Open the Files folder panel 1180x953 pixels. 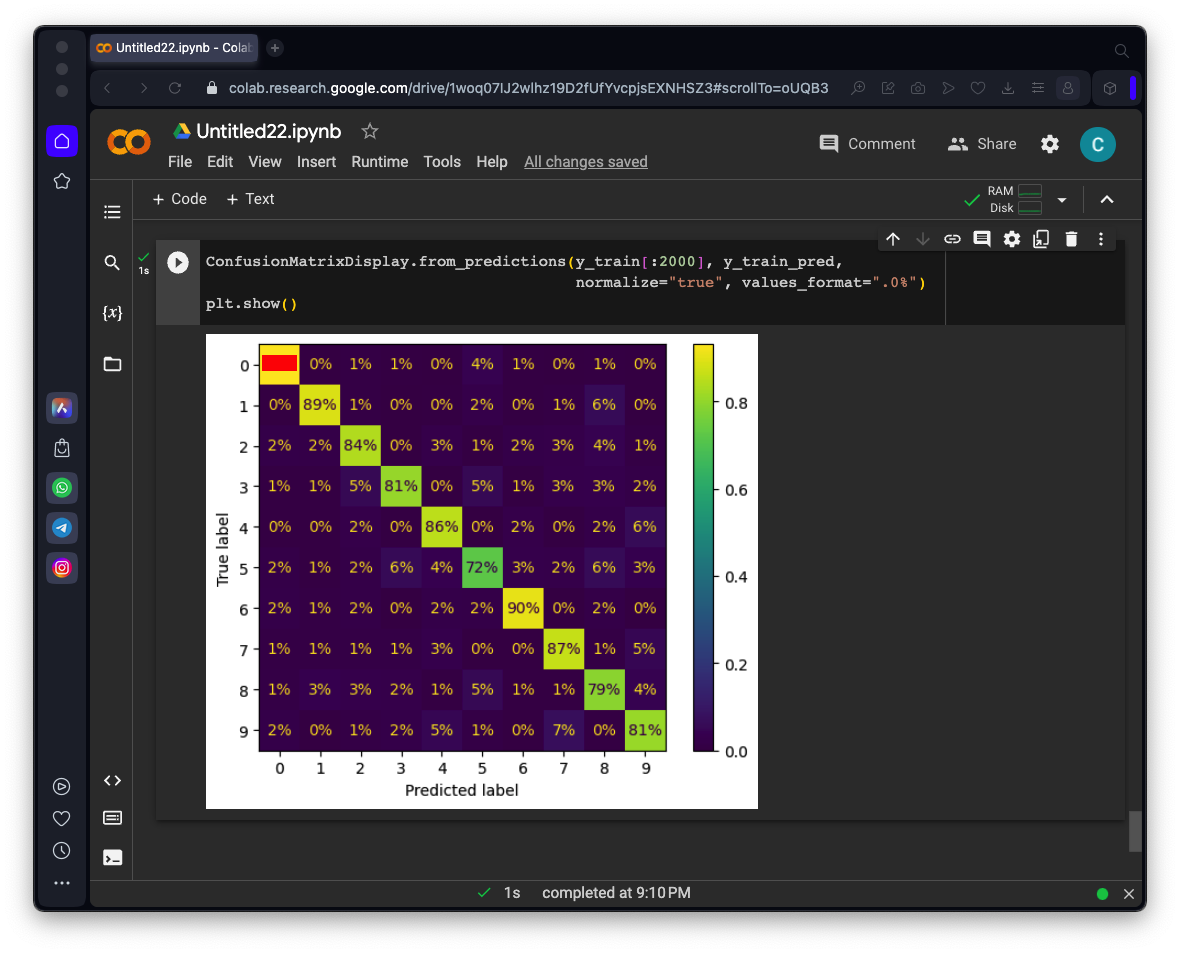pos(112,364)
